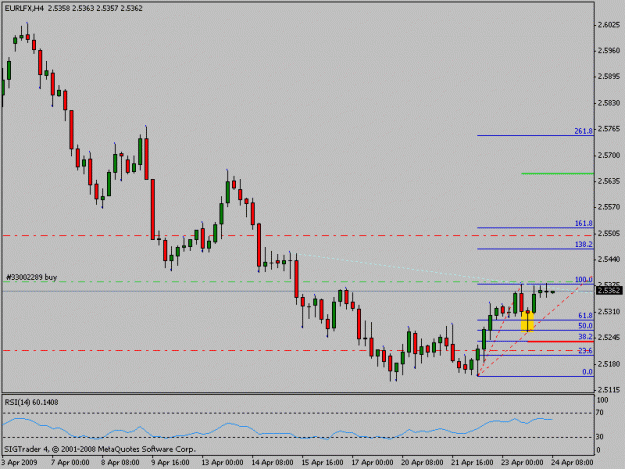Click the yellow highlighted candle rectangle
The image size is (625, 469).
[x=527, y=321]
